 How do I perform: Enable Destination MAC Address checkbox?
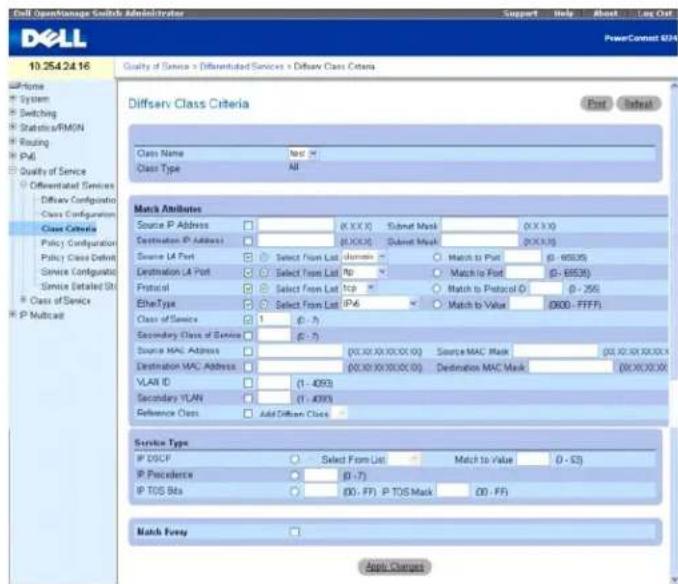point(248,367)
